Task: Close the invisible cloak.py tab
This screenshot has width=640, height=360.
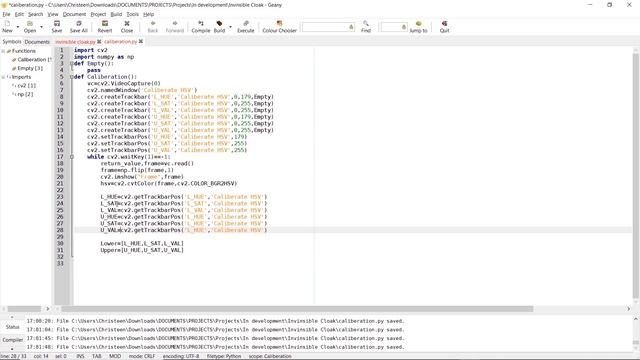Action: 99,42
